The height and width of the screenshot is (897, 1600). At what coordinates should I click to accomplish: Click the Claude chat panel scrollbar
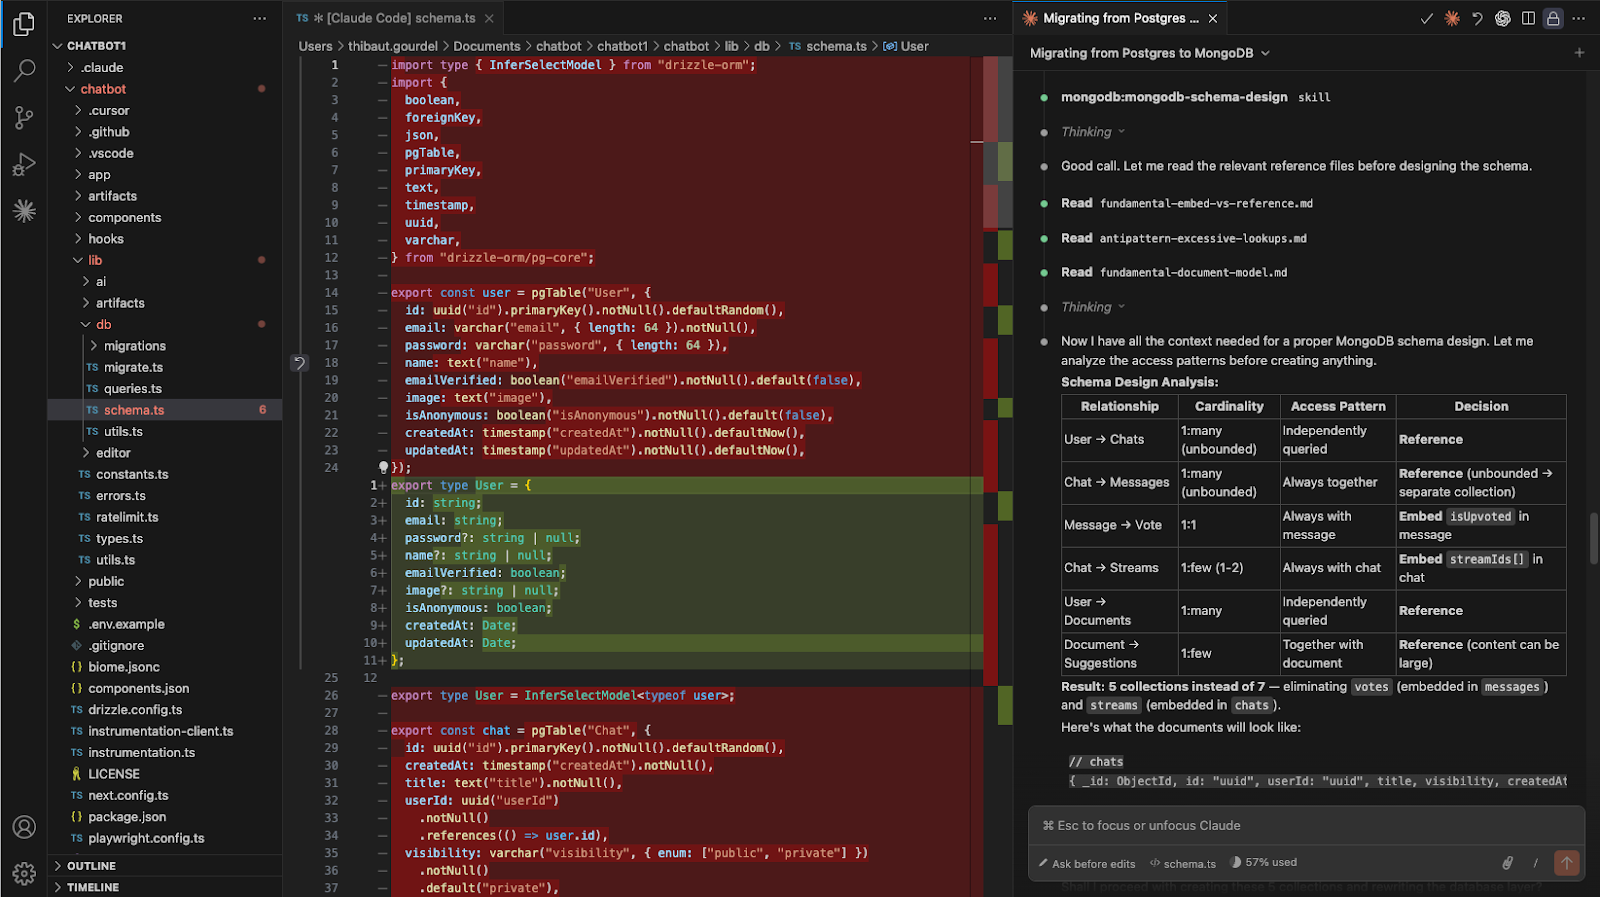[x=1593, y=538]
